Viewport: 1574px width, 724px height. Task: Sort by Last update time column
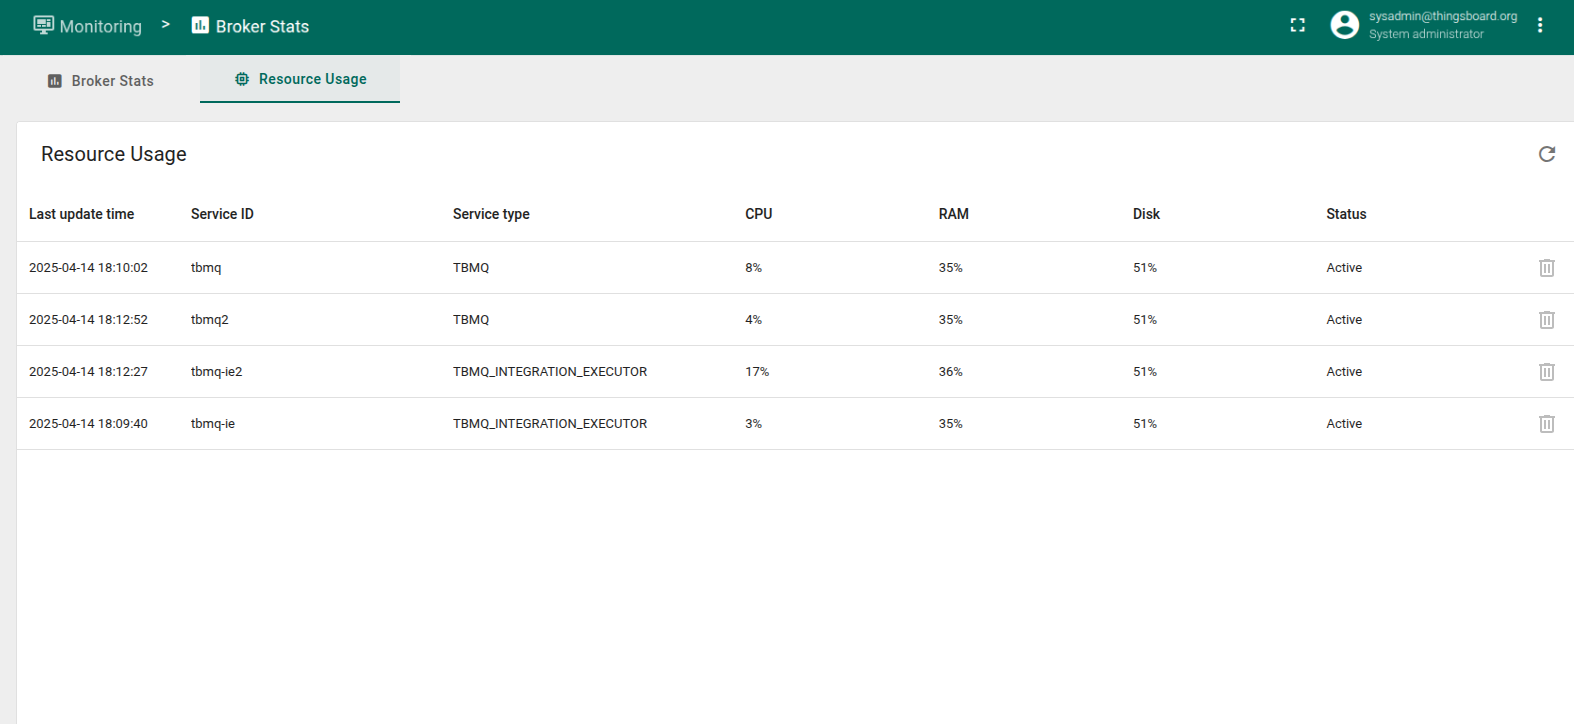point(81,214)
